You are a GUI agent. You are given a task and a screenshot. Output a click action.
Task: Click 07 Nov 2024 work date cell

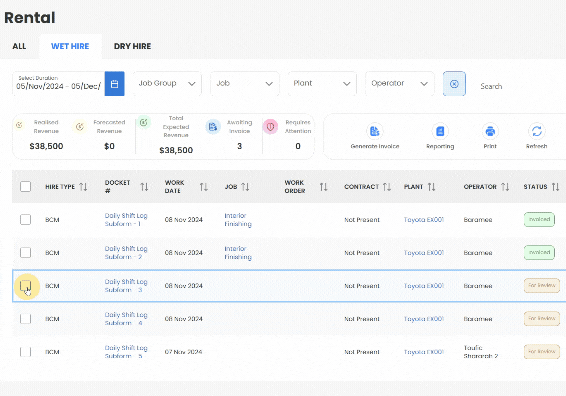pos(183,352)
